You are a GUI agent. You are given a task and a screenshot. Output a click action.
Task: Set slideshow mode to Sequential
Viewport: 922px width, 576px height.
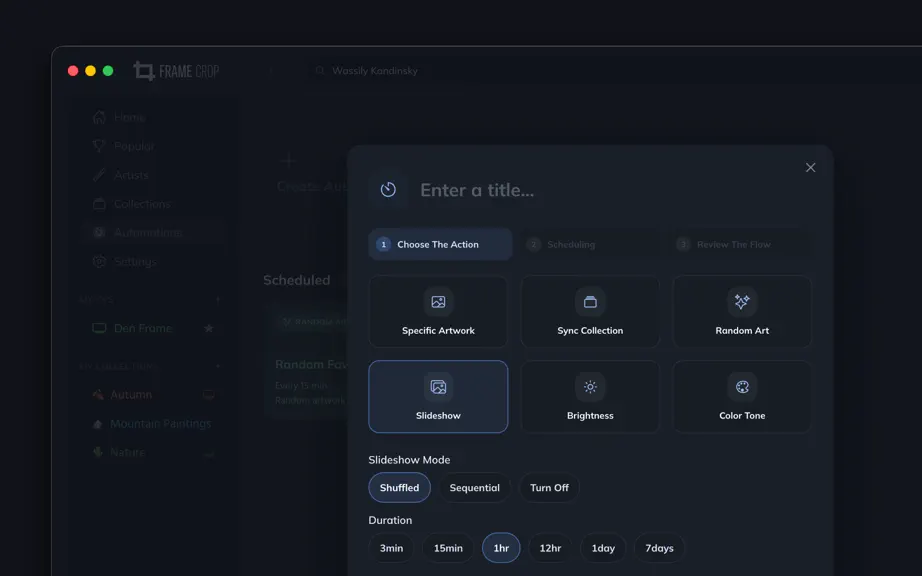pos(475,488)
